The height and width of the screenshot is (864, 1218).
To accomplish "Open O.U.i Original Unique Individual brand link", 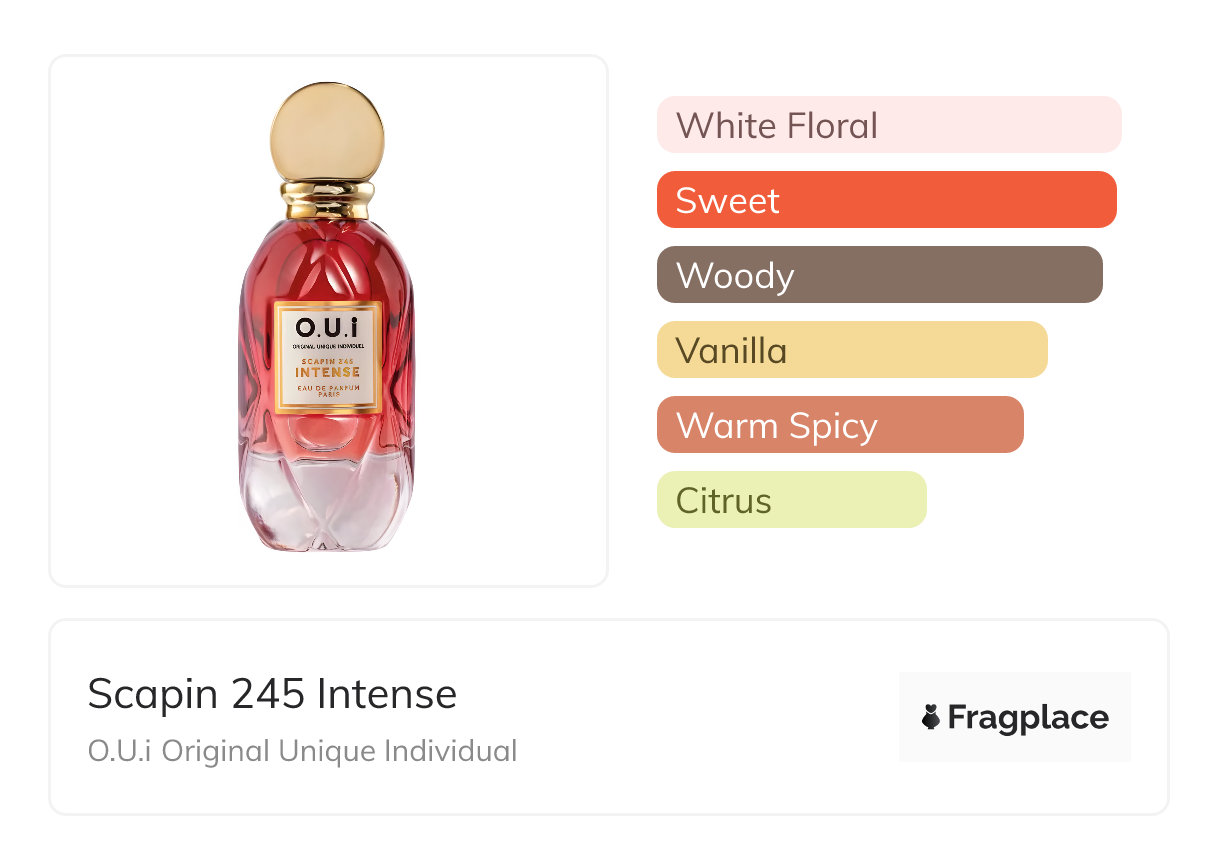I will [x=302, y=750].
